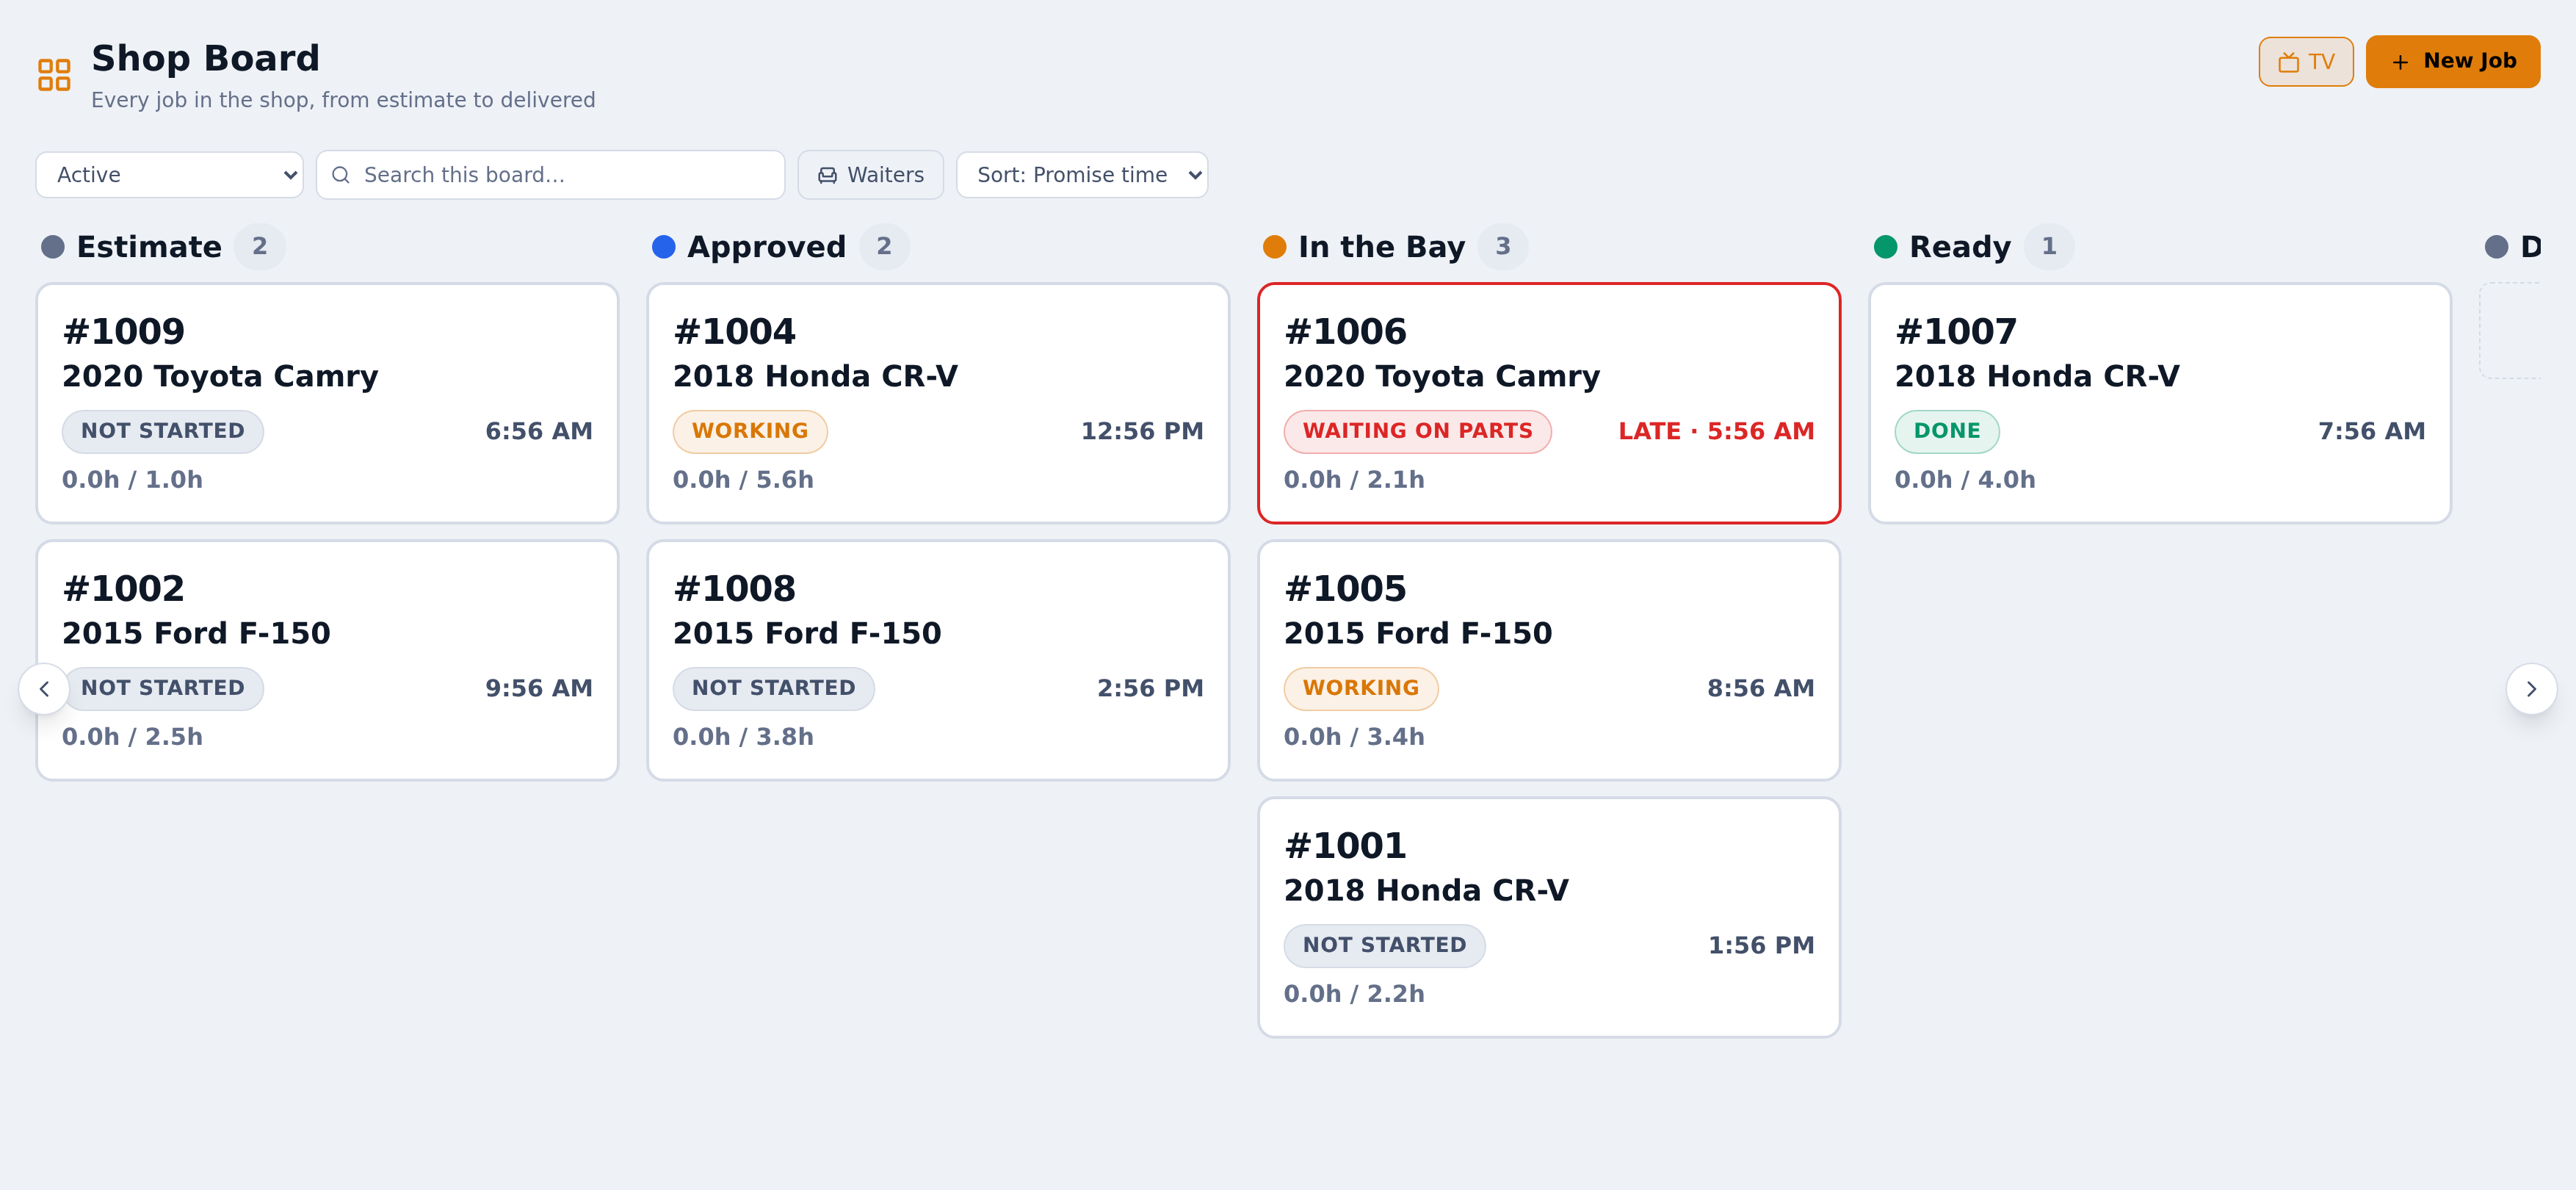Toggle the Waiters filter
The width and height of the screenshot is (2576, 1190).
[870, 175]
